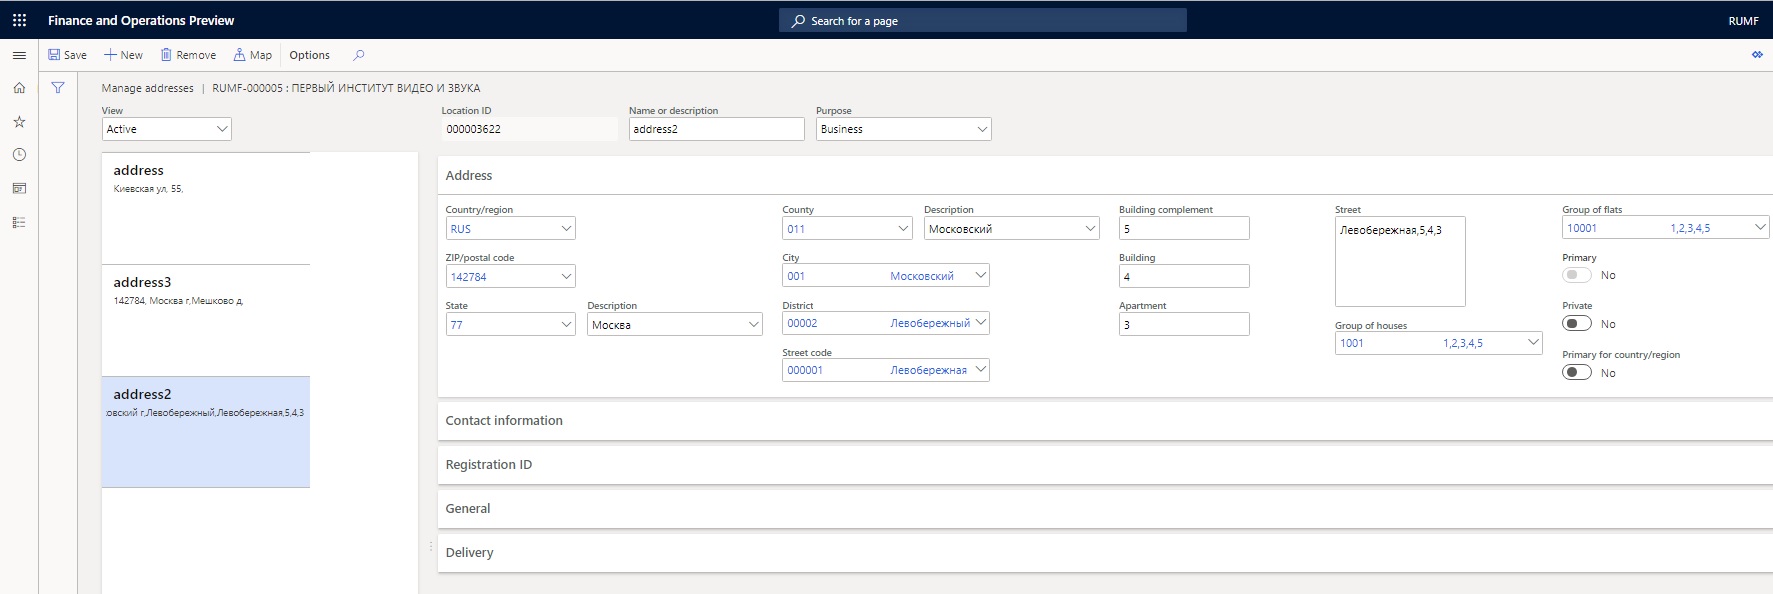Select the address3 list entry
The height and width of the screenshot is (594, 1773).
[x=206, y=320]
